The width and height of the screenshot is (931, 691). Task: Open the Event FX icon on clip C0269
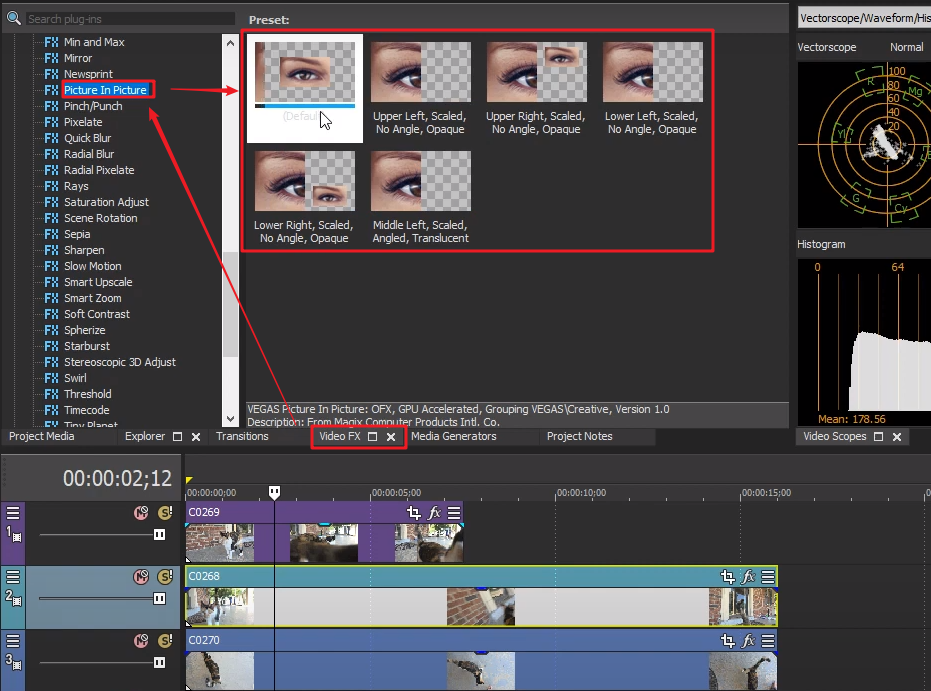click(435, 512)
